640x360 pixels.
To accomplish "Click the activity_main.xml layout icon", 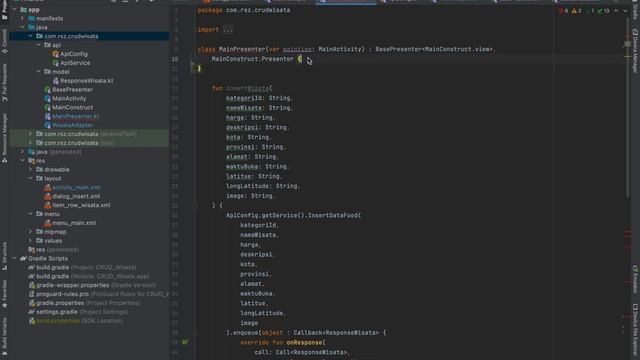I will coord(47,187).
